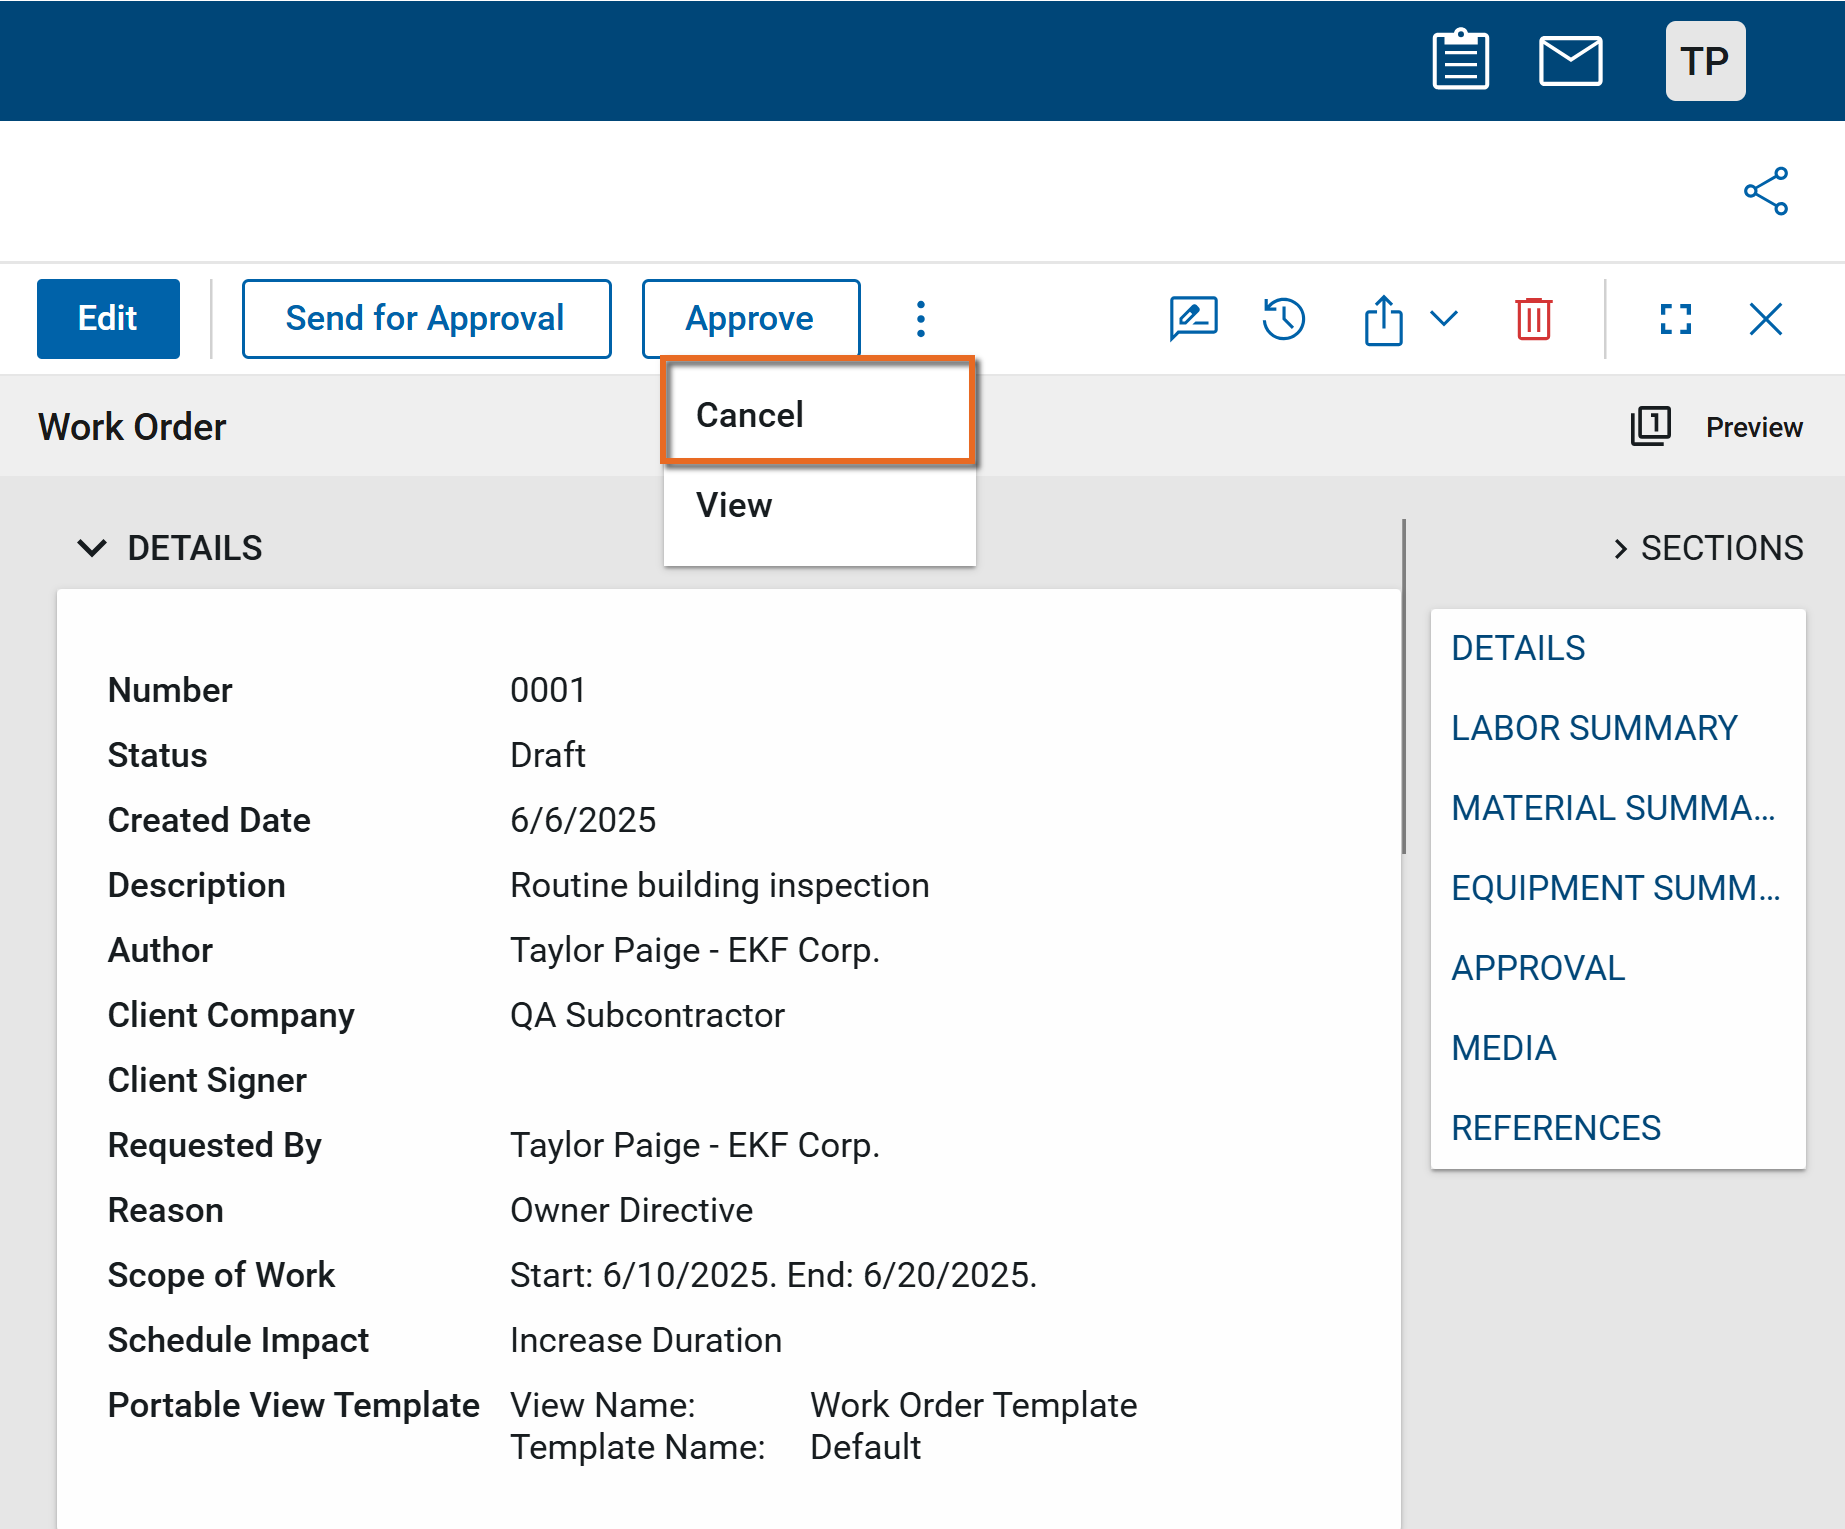Choose View in the dropdown menu
The height and width of the screenshot is (1529, 1845).
pyautogui.click(x=734, y=505)
